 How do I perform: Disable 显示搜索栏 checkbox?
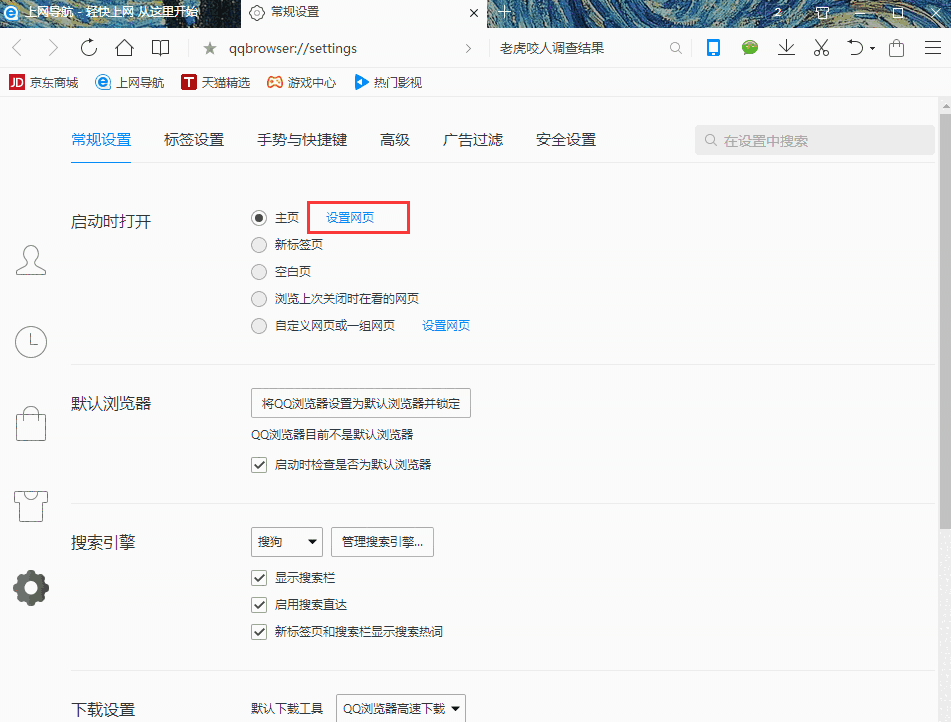(x=259, y=577)
